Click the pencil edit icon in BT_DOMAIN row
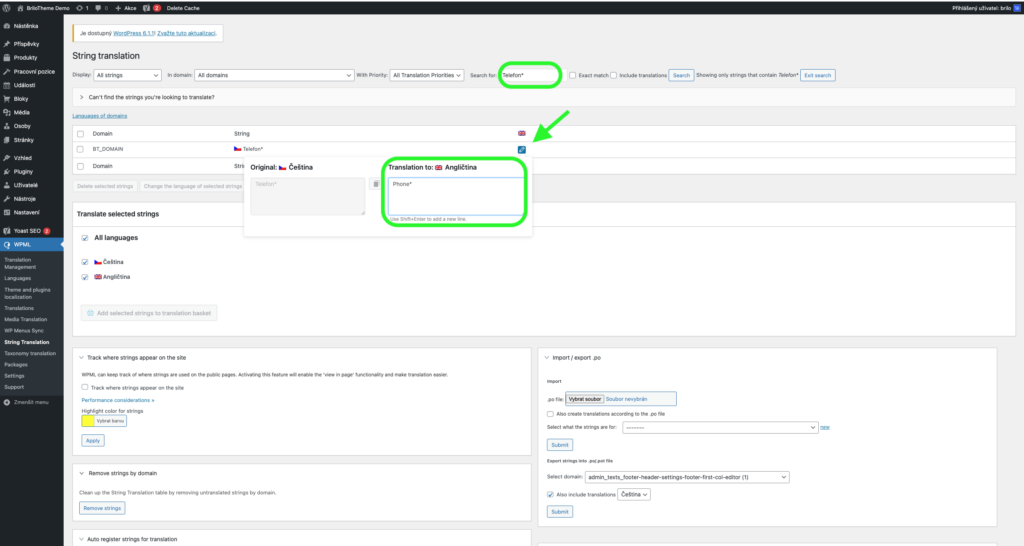The height and width of the screenshot is (546, 1024). coord(521,149)
